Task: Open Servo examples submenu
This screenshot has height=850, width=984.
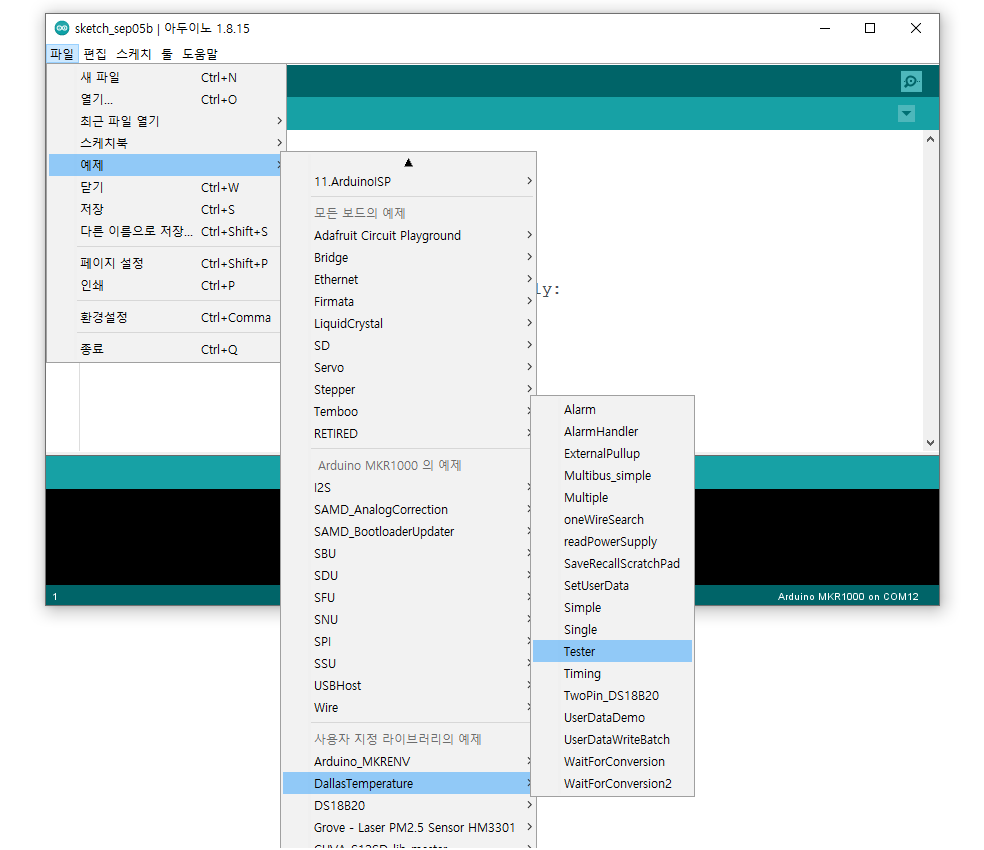Action: (409, 367)
